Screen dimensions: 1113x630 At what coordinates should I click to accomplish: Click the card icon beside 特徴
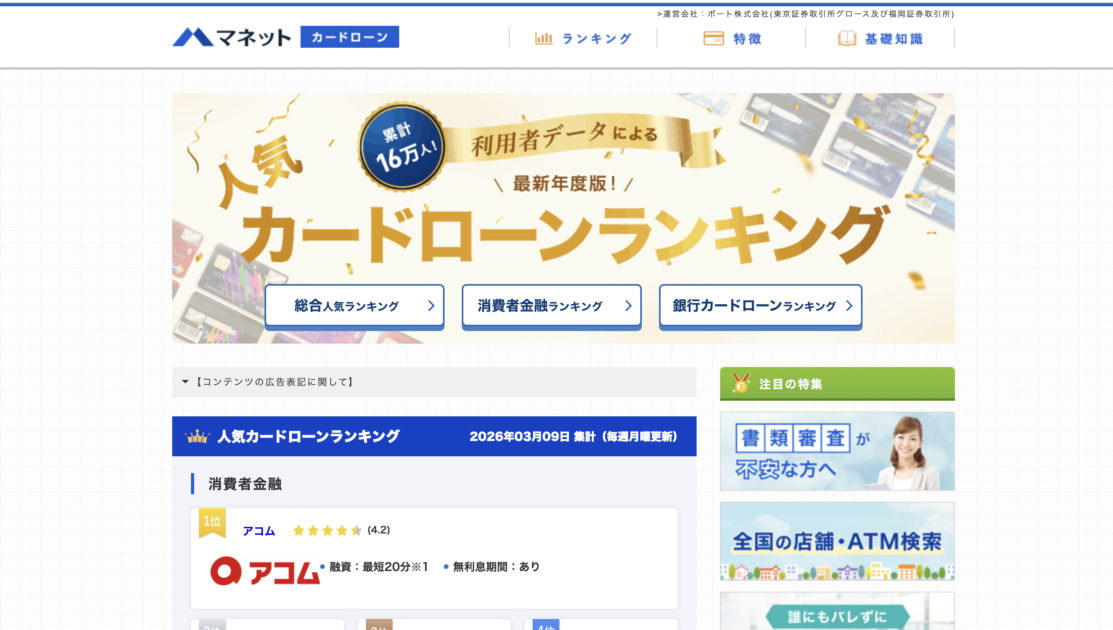click(713, 38)
